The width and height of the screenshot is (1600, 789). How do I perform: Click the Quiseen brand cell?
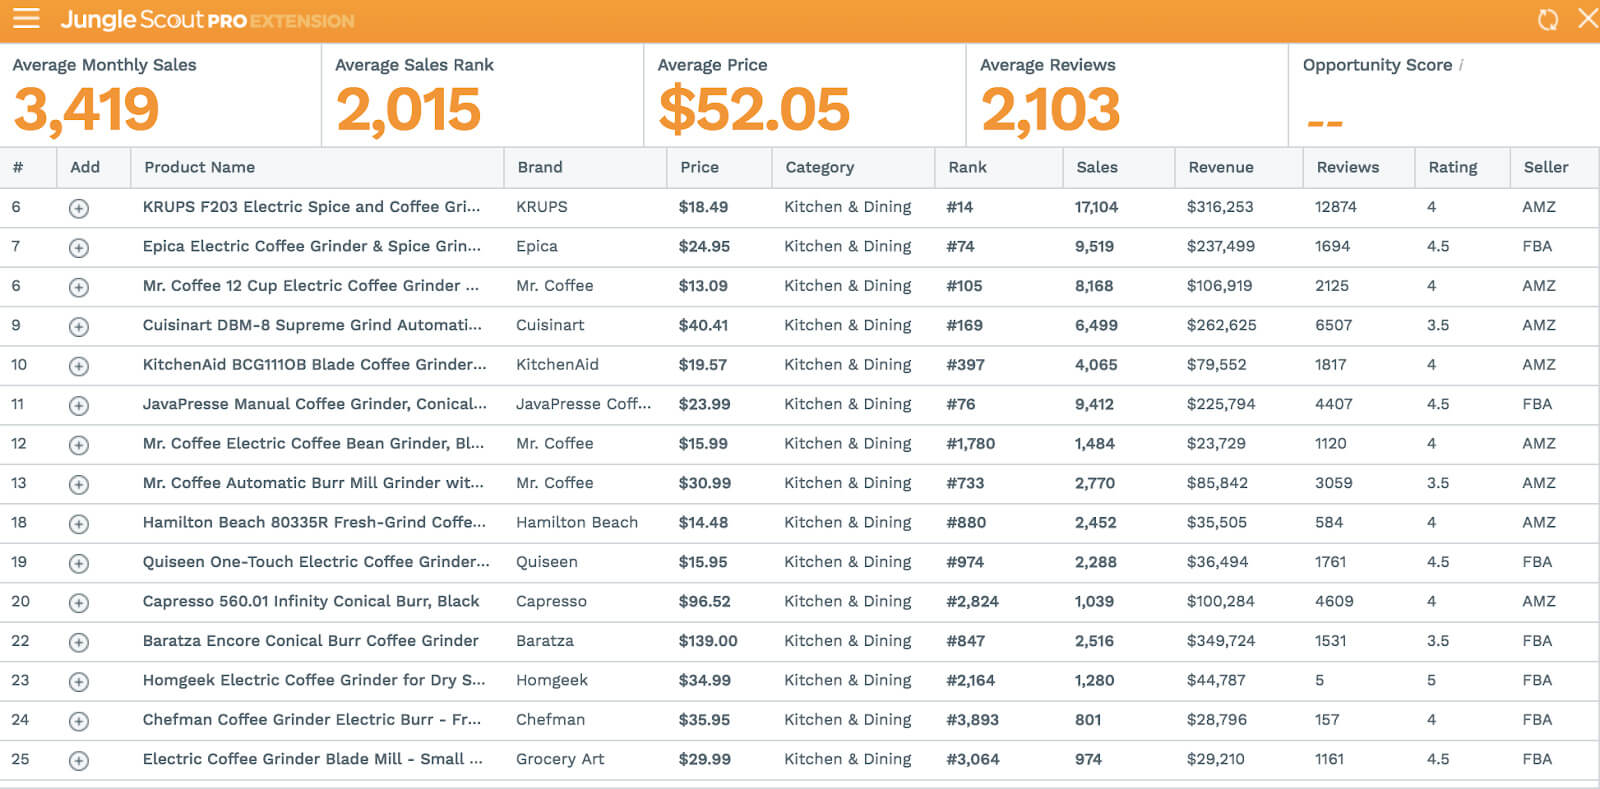tap(546, 562)
